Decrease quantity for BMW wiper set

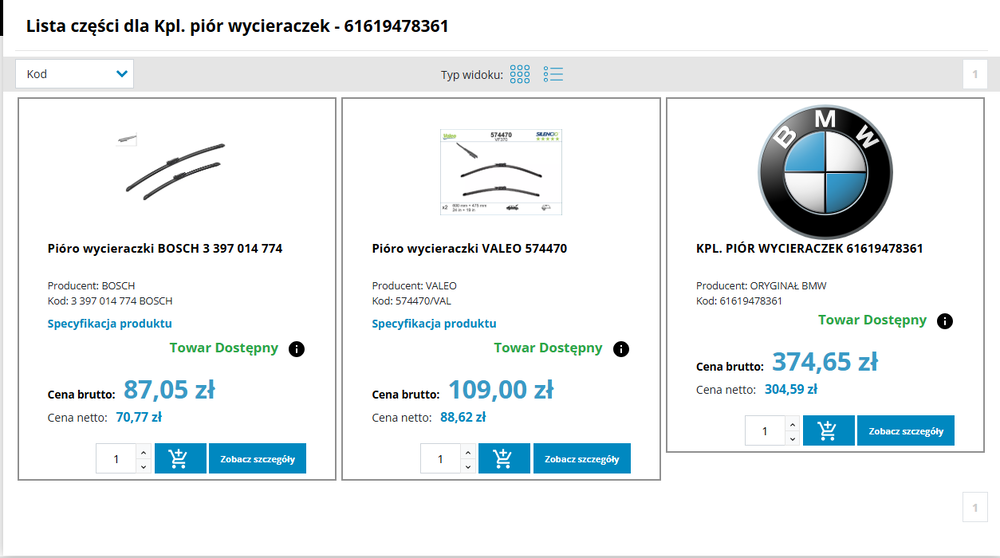[792, 438]
